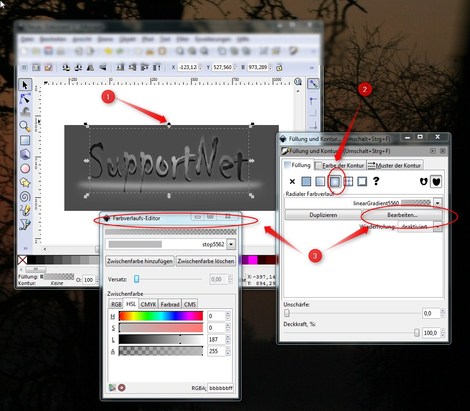Select the Bezier pen tool
The width and height of the screenshot is (470, 411).
point(25,225)
